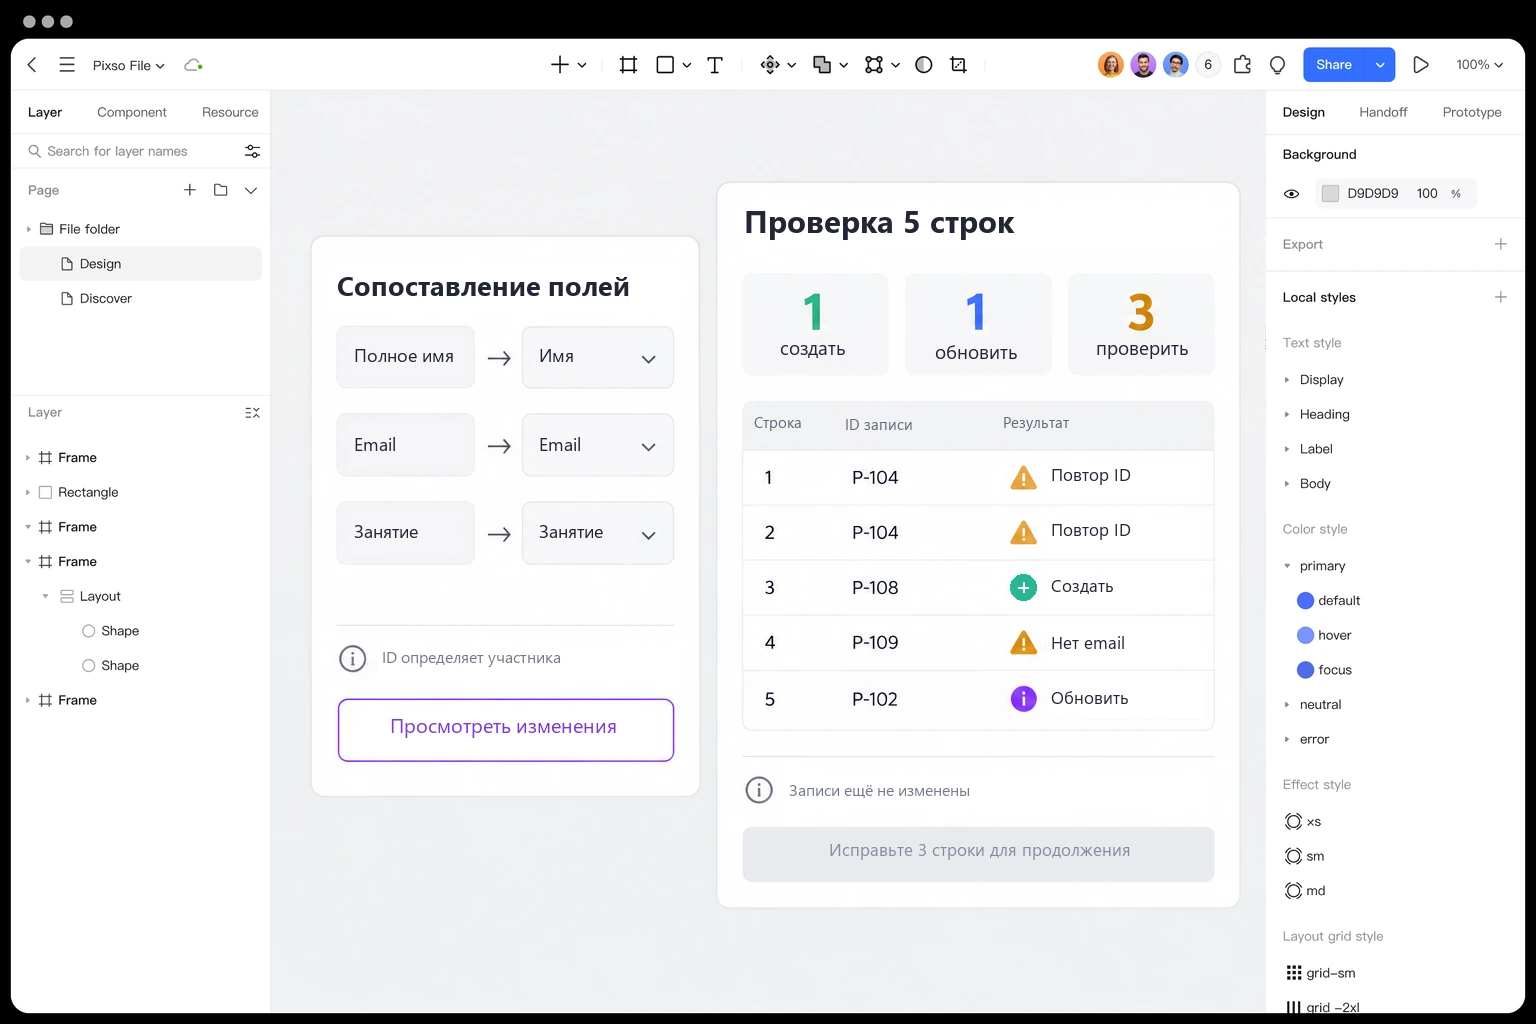
Task: Open the hamburger main menu
Action: tap(67, 65)
